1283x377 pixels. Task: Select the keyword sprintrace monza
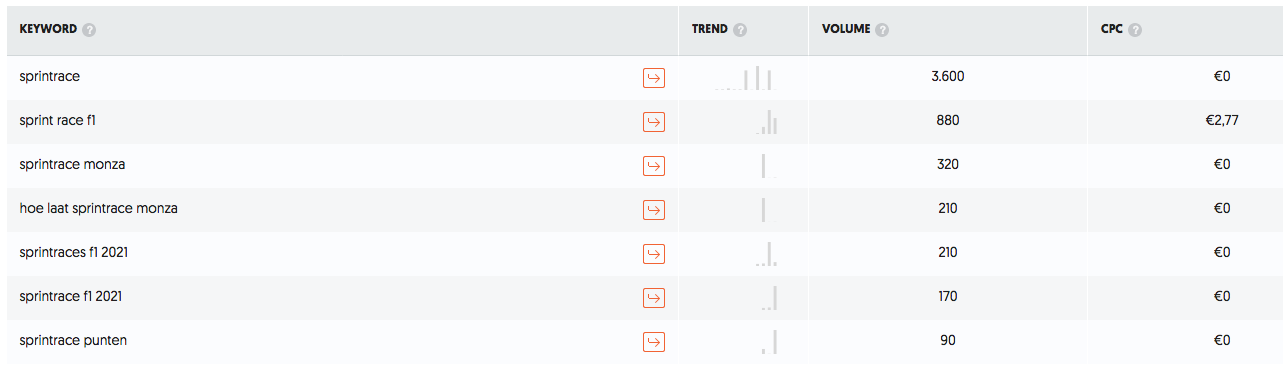[72, 164]
